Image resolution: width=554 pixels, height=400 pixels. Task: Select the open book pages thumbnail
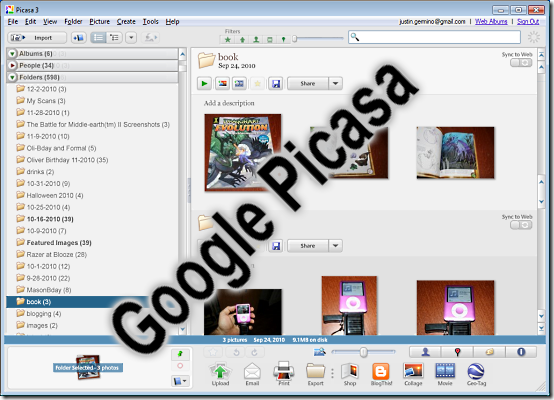(455, 153)
